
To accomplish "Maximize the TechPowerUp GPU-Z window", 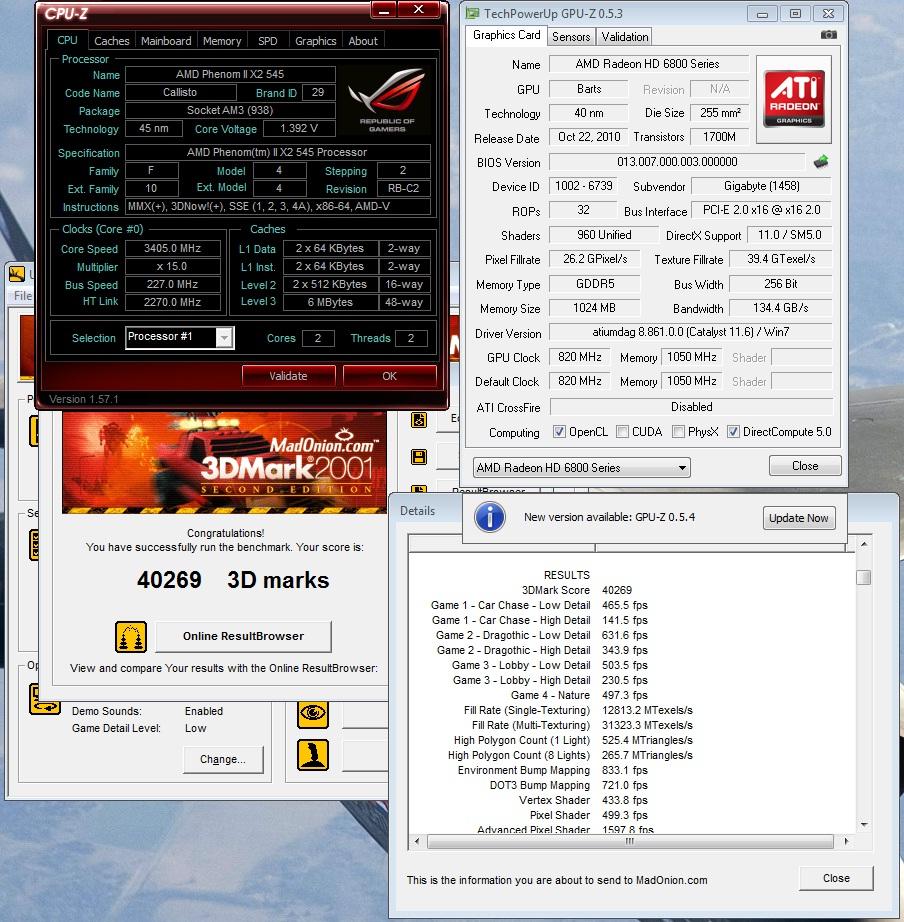I will (x=795, y=14).
